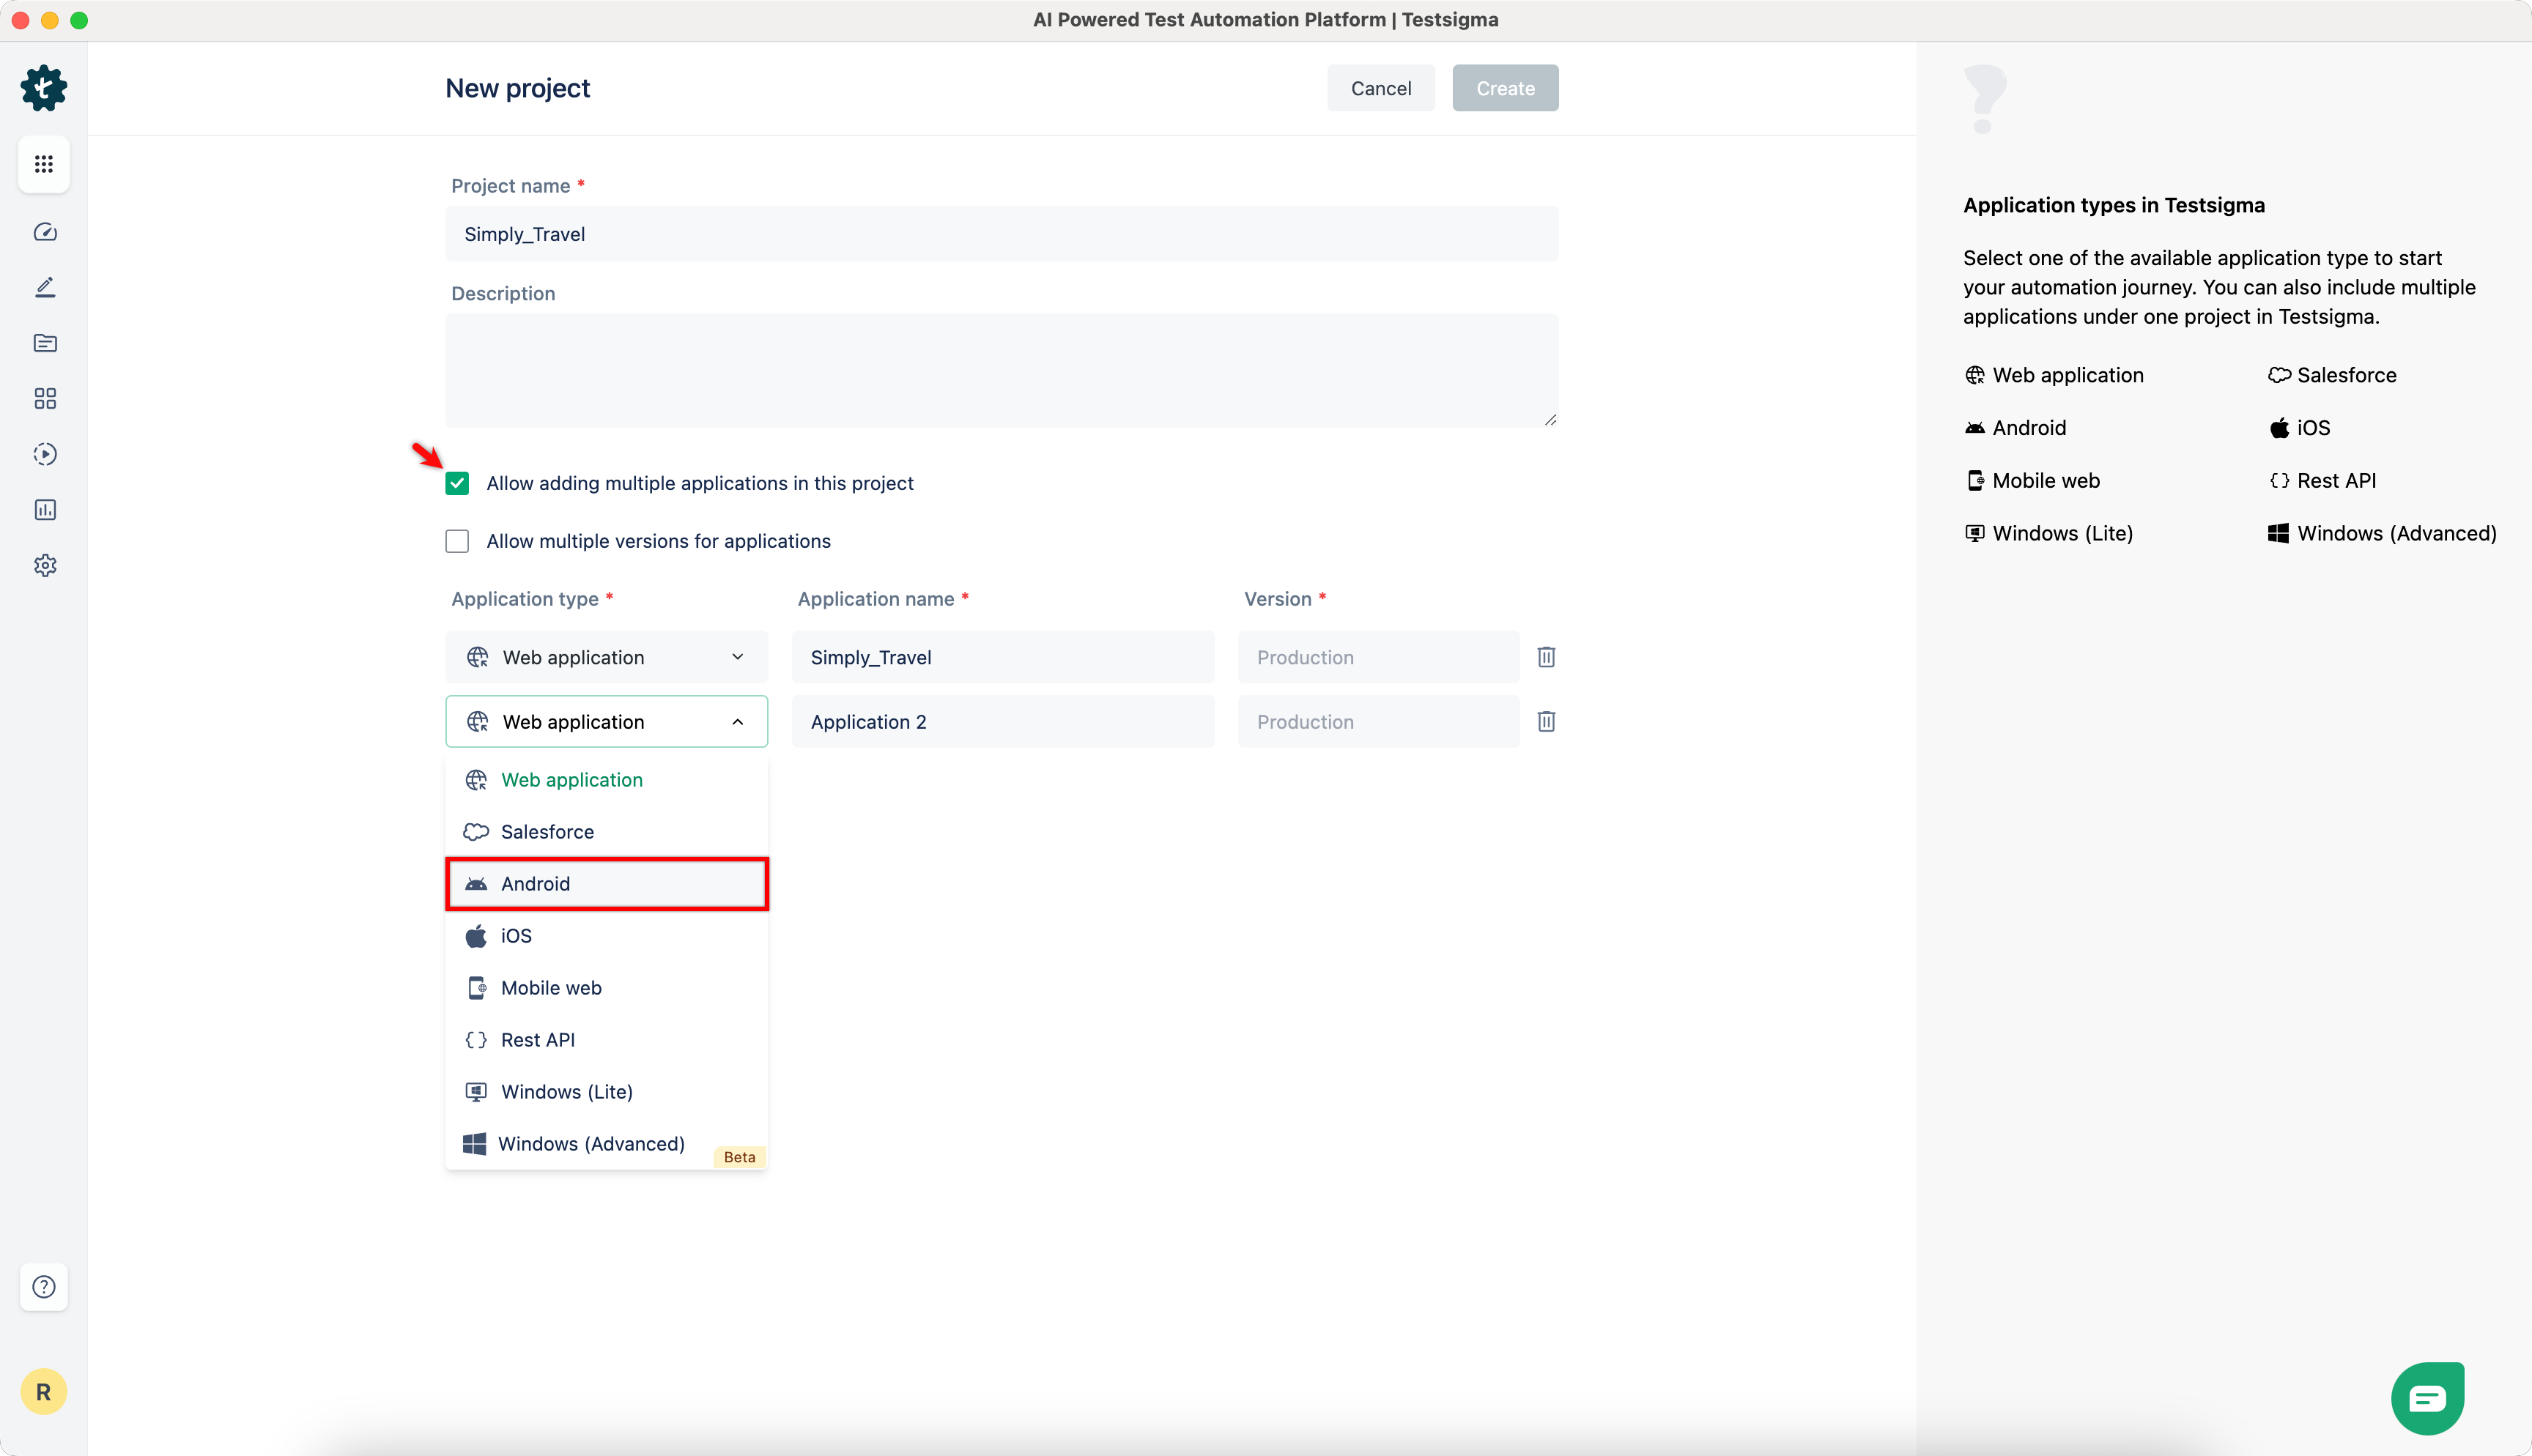Select iOS from the dropdown list

(607, 936)
